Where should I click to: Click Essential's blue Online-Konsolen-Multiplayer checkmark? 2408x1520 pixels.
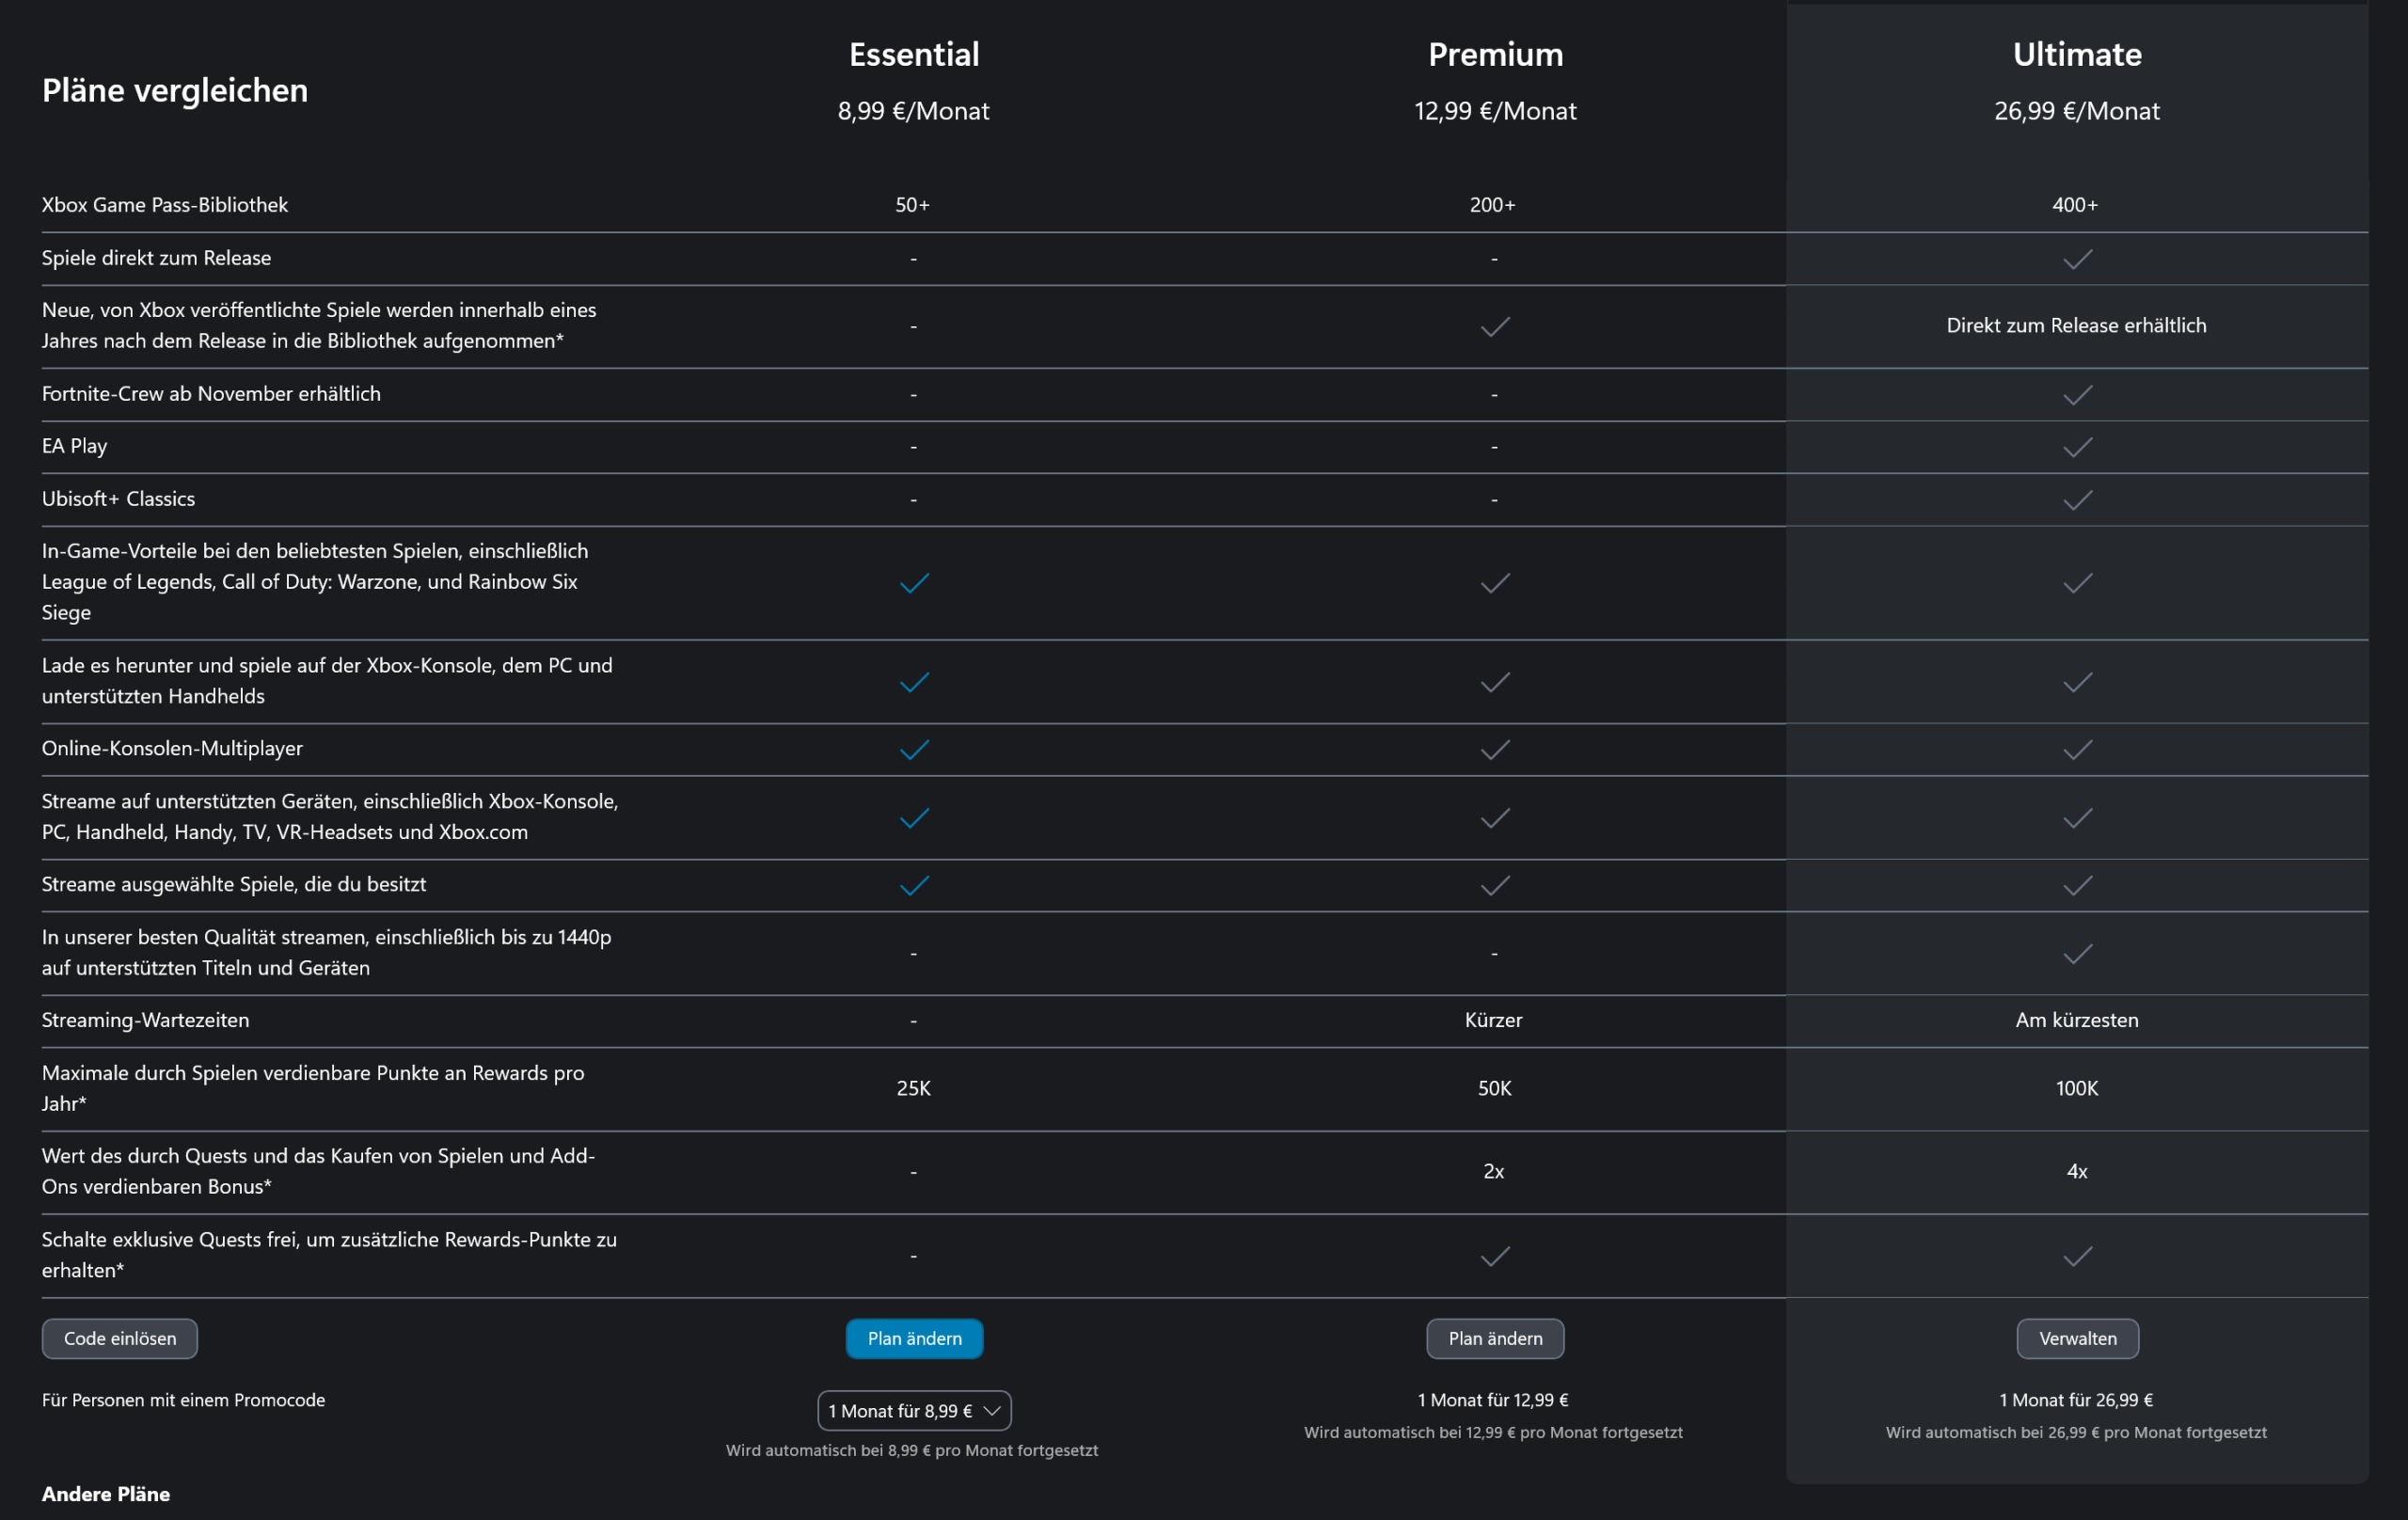pyautogui.click(x=914, y=750)
